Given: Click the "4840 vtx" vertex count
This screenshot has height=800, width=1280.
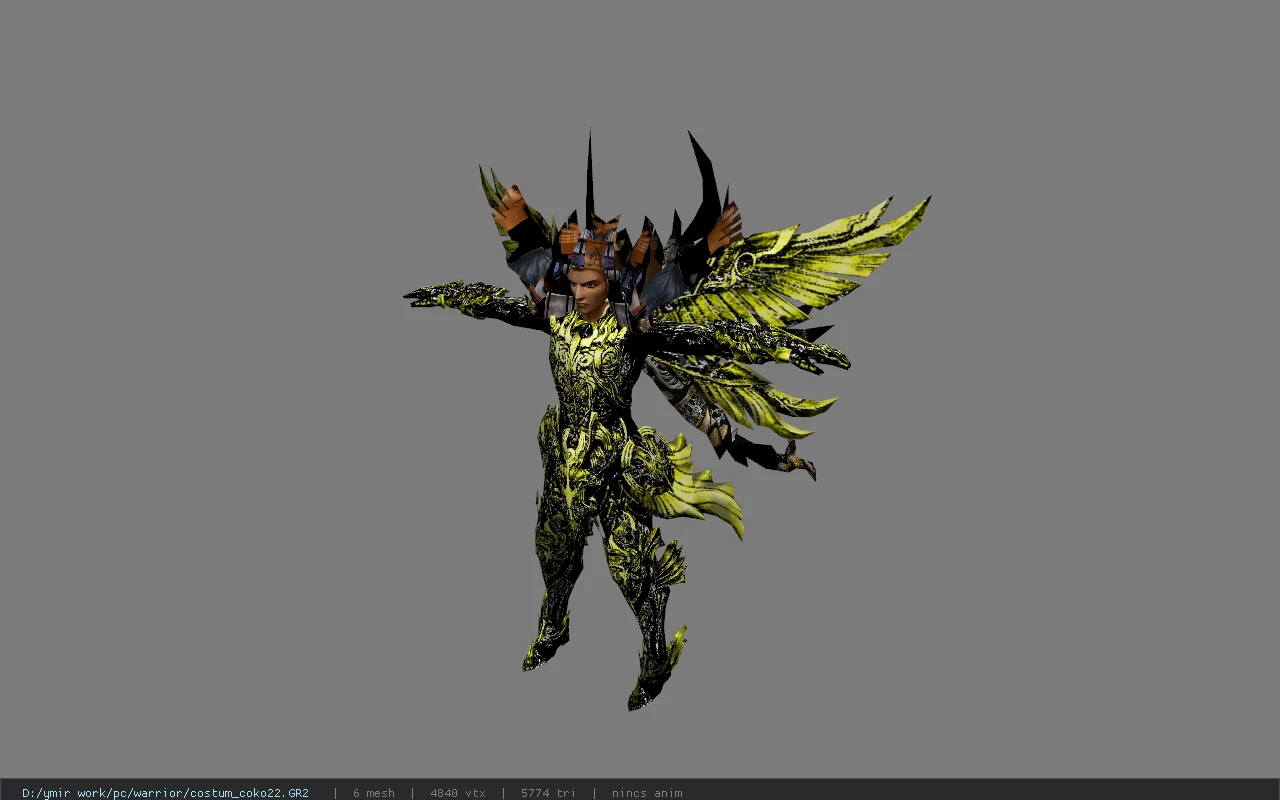Looking at the screenshot, I should (x=458, y=793).
